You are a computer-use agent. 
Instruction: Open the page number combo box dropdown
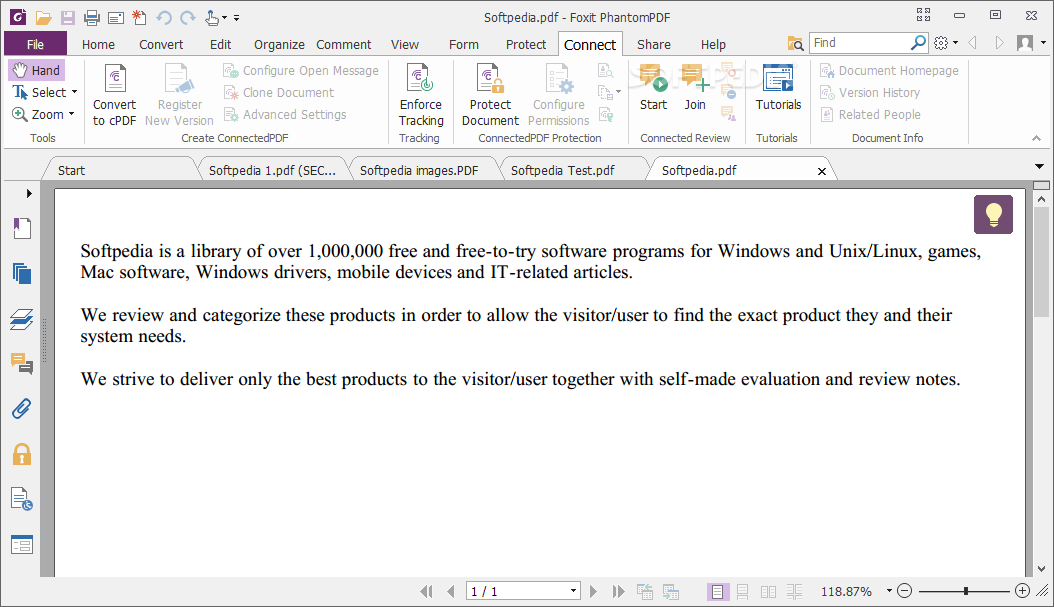pos(573,592)
